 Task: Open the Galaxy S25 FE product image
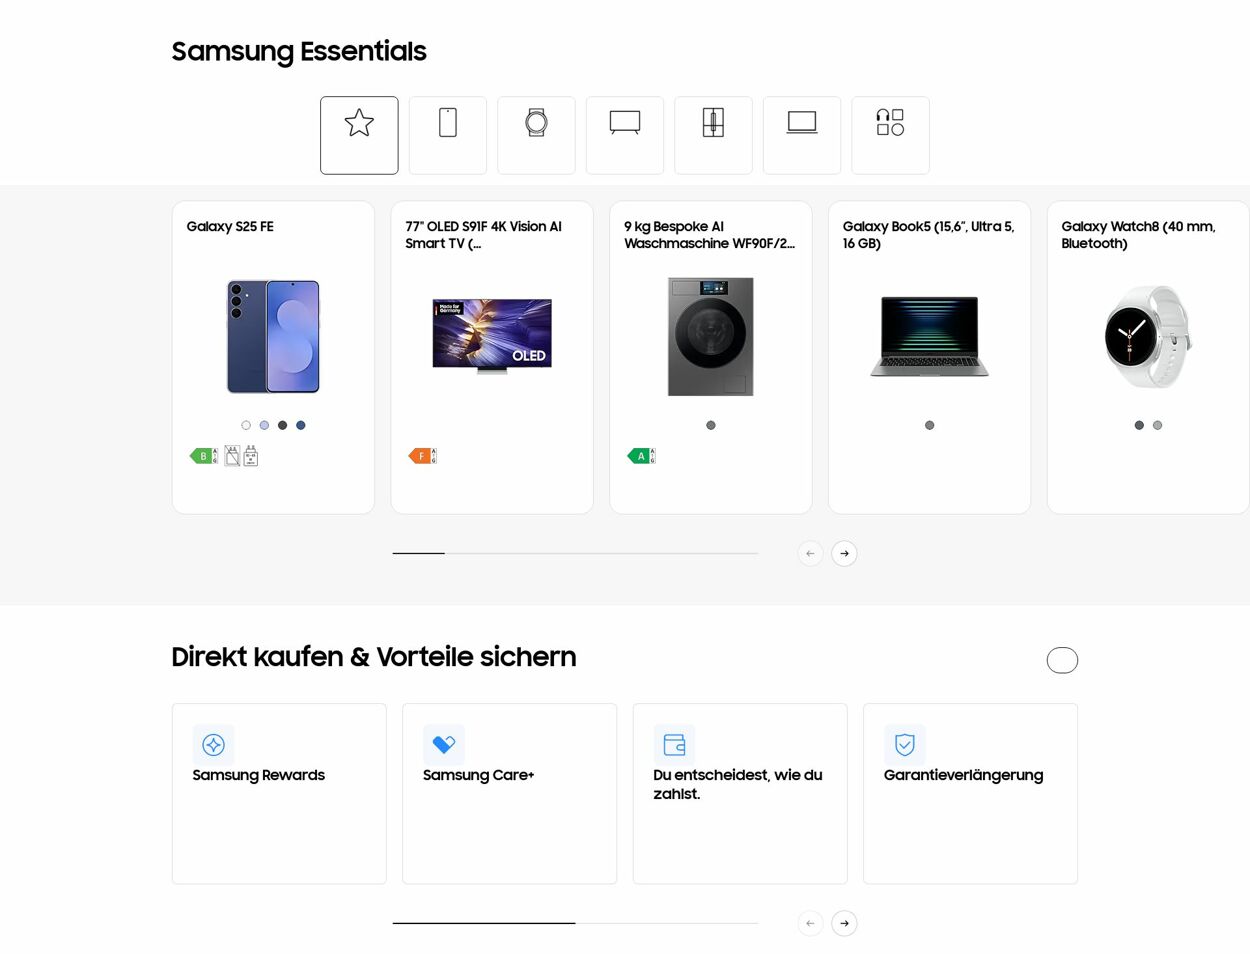pos(273,337)
